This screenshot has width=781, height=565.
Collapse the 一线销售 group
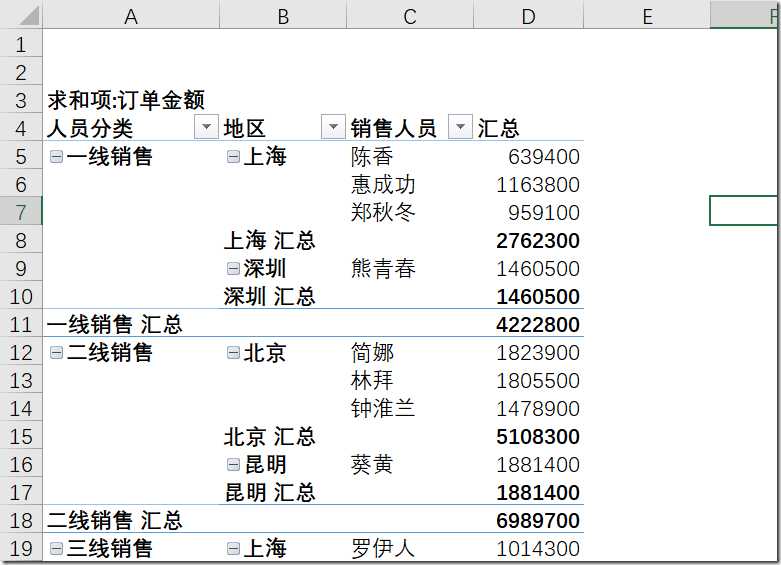click(56, 157)
